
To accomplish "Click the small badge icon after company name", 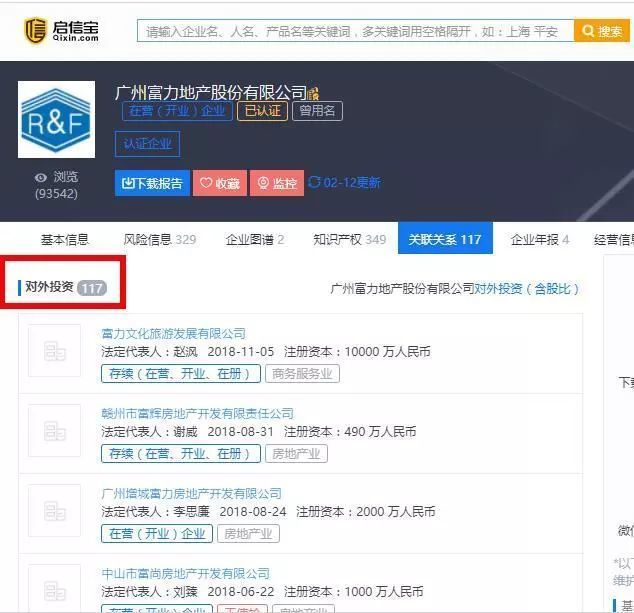I will coord(314,94).
